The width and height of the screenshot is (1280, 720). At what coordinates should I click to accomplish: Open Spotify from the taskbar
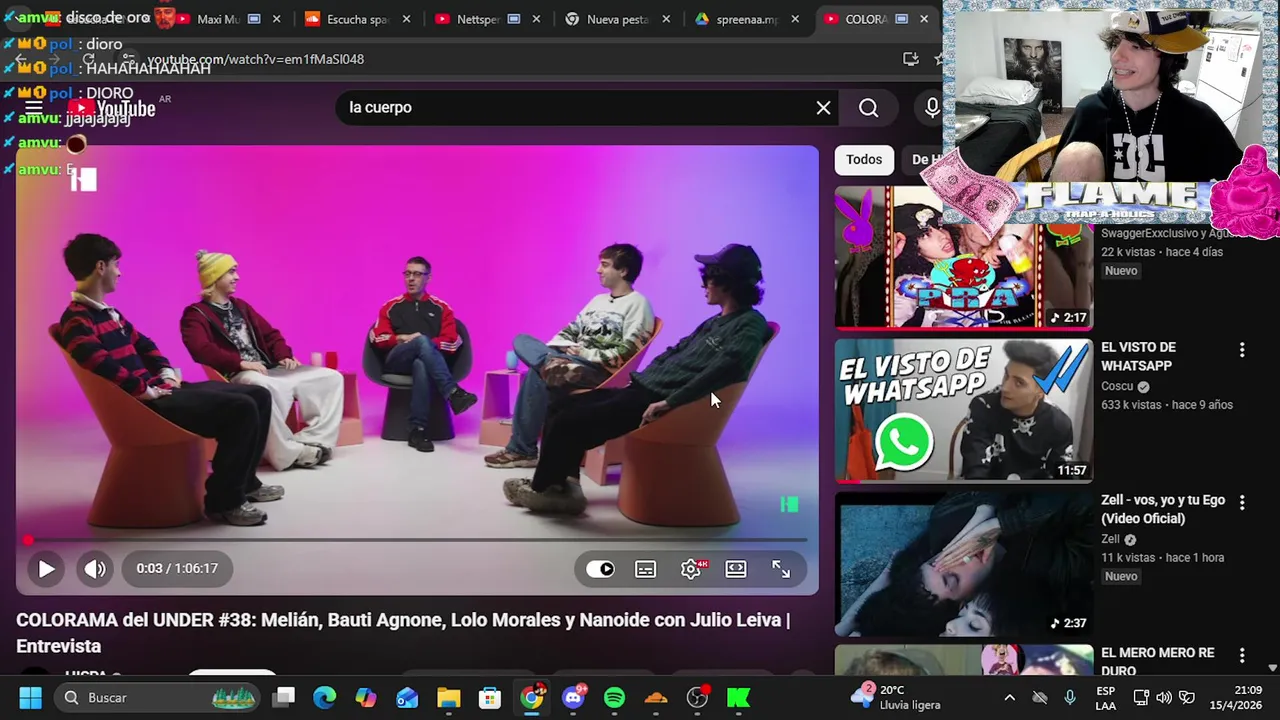(x=614, y=697)
